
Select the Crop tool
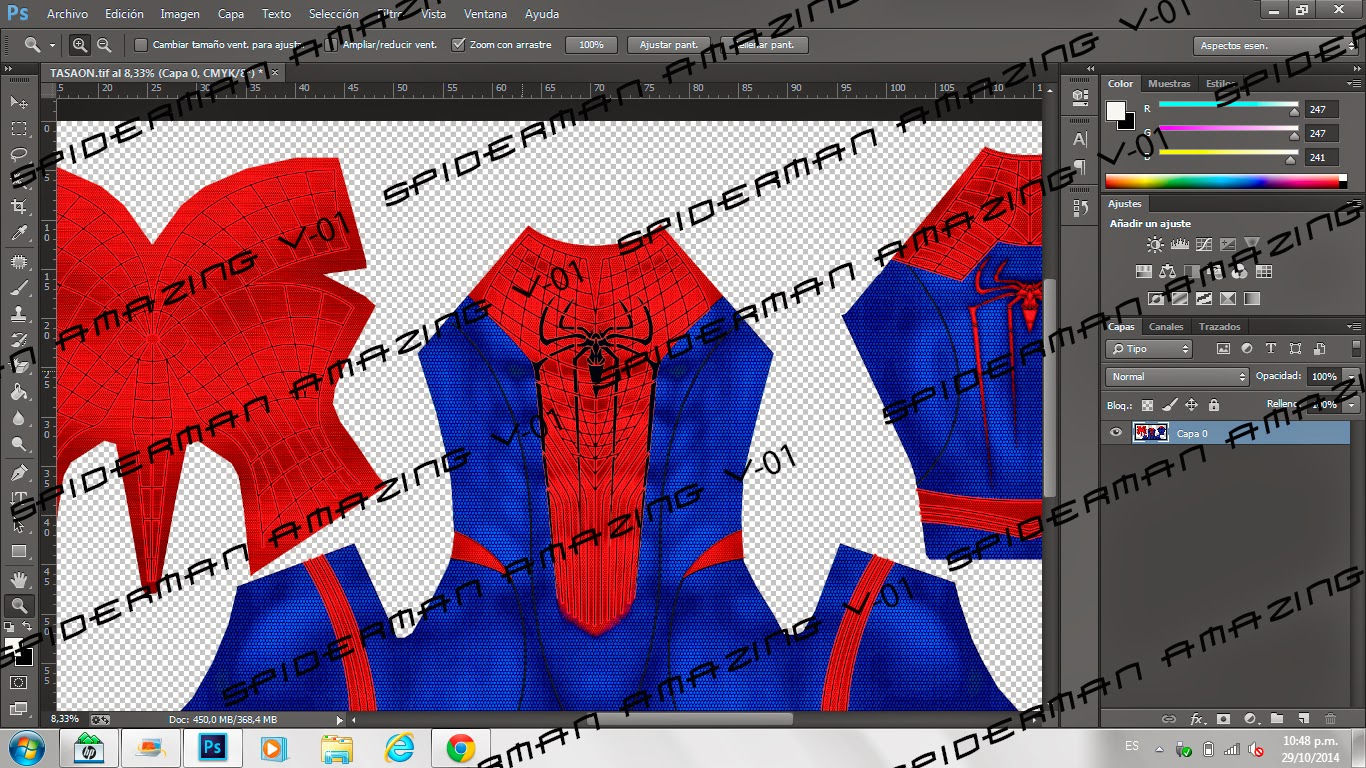click(19, 207)
